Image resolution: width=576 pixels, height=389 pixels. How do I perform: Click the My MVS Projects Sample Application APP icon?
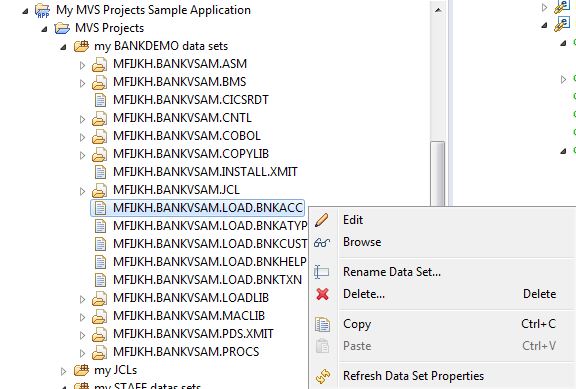point(42,10)
